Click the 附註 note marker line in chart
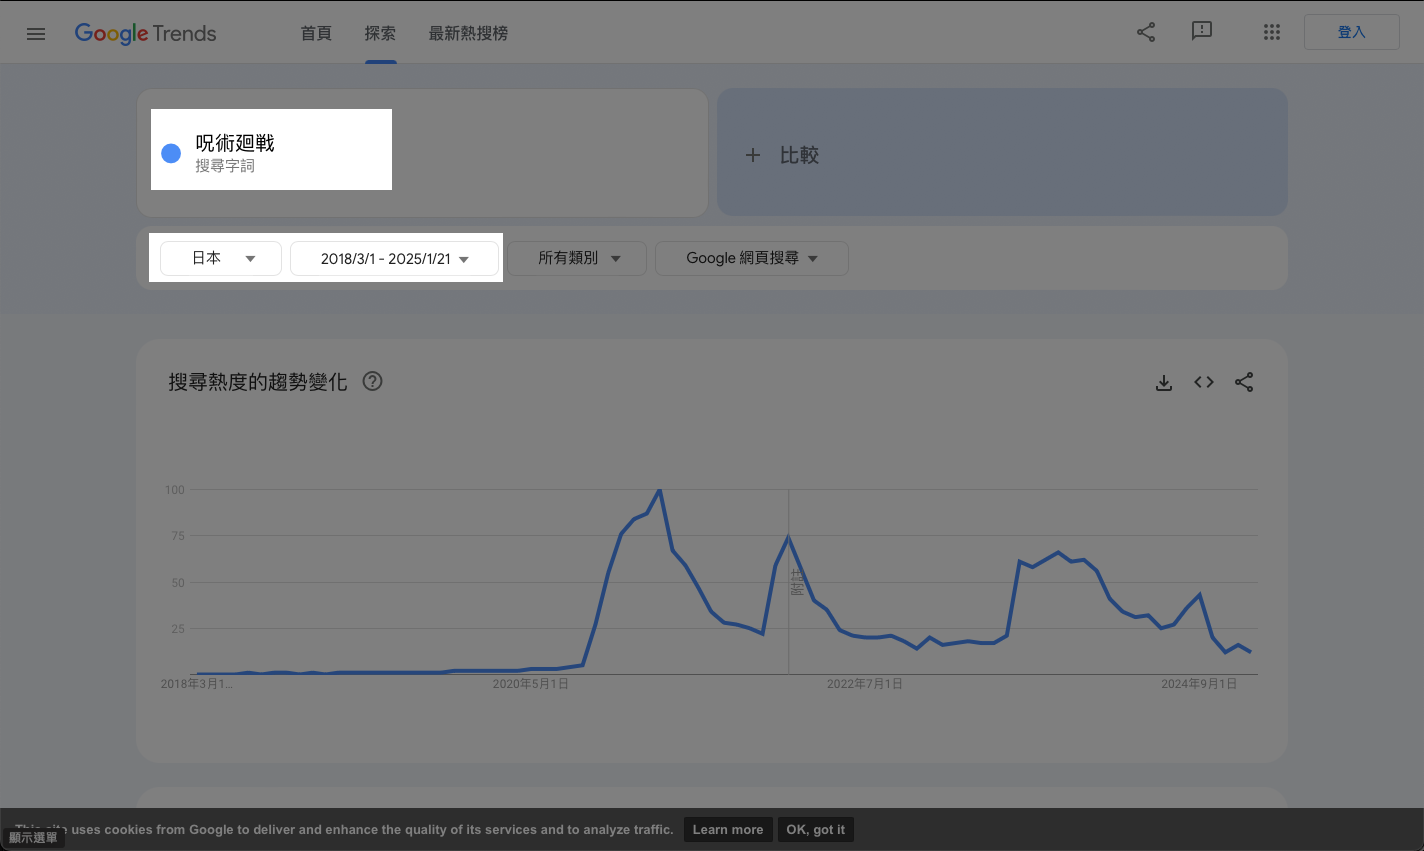This screenshot has height=851, width=1424. (x=788, y=581)
